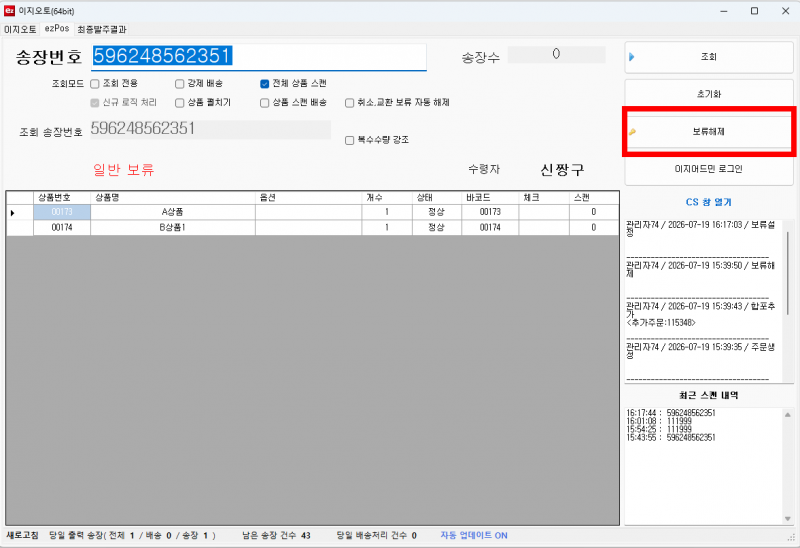Open the CS 창 열기 link
Image resolution: width=800 pixels, height=548 pixels.
click(709, 202)
